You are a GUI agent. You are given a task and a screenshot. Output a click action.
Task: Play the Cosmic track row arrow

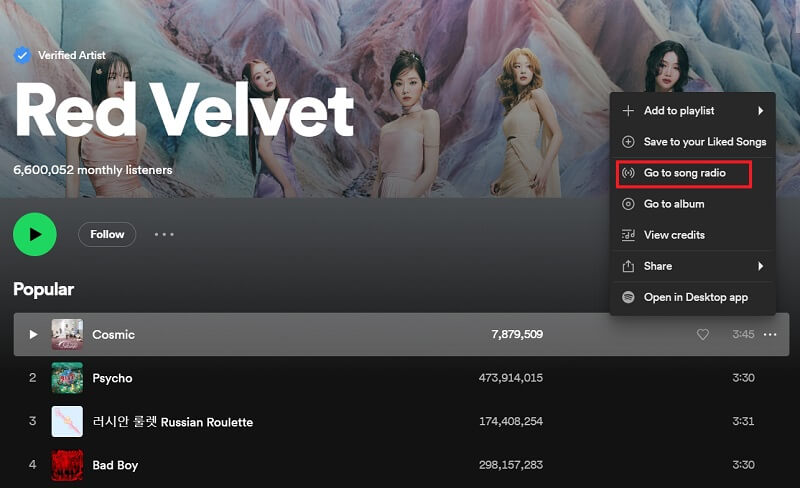point(33,334)
